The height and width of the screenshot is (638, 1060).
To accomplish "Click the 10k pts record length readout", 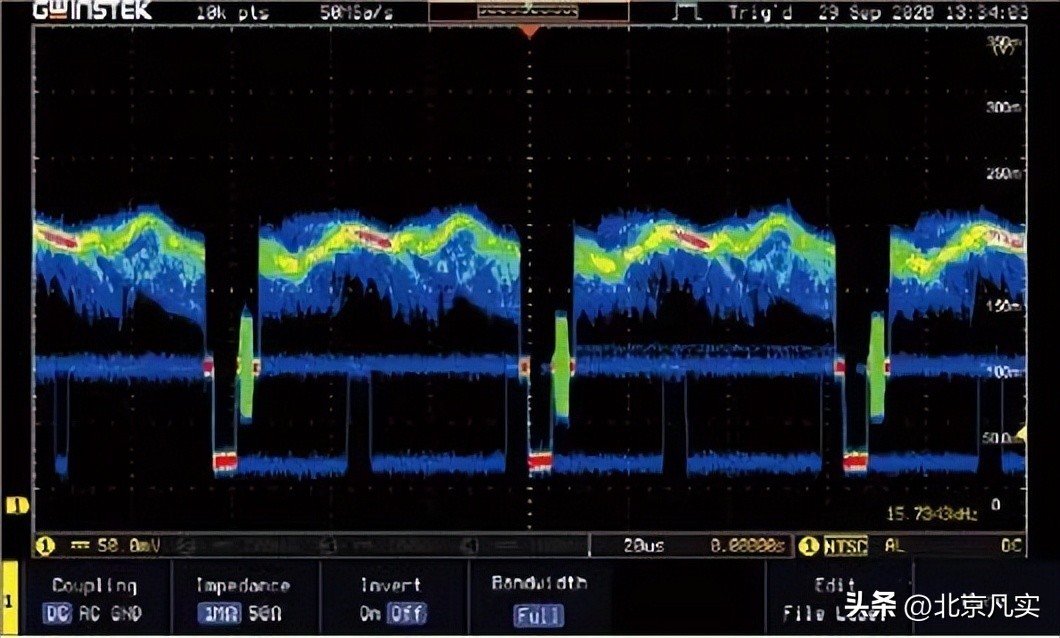I will [x=232, y=13].
